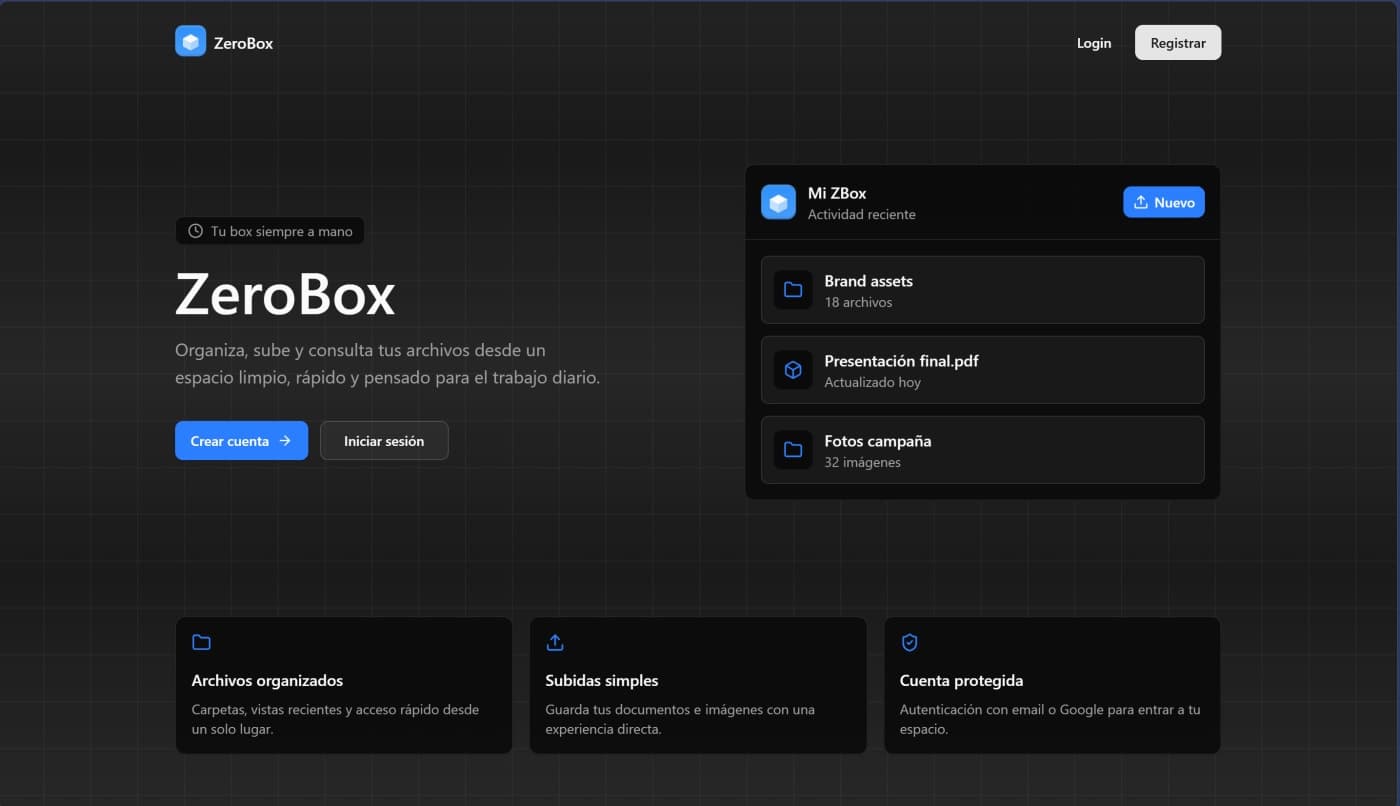
Task: Click the 'Archivos organizados' card title
Action: coord(267,680)
